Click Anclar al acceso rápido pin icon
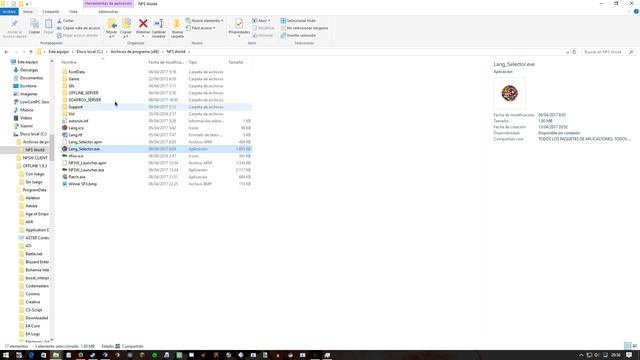Image resolution: width=640 pixels, height=360 pixels. [14, 24]
